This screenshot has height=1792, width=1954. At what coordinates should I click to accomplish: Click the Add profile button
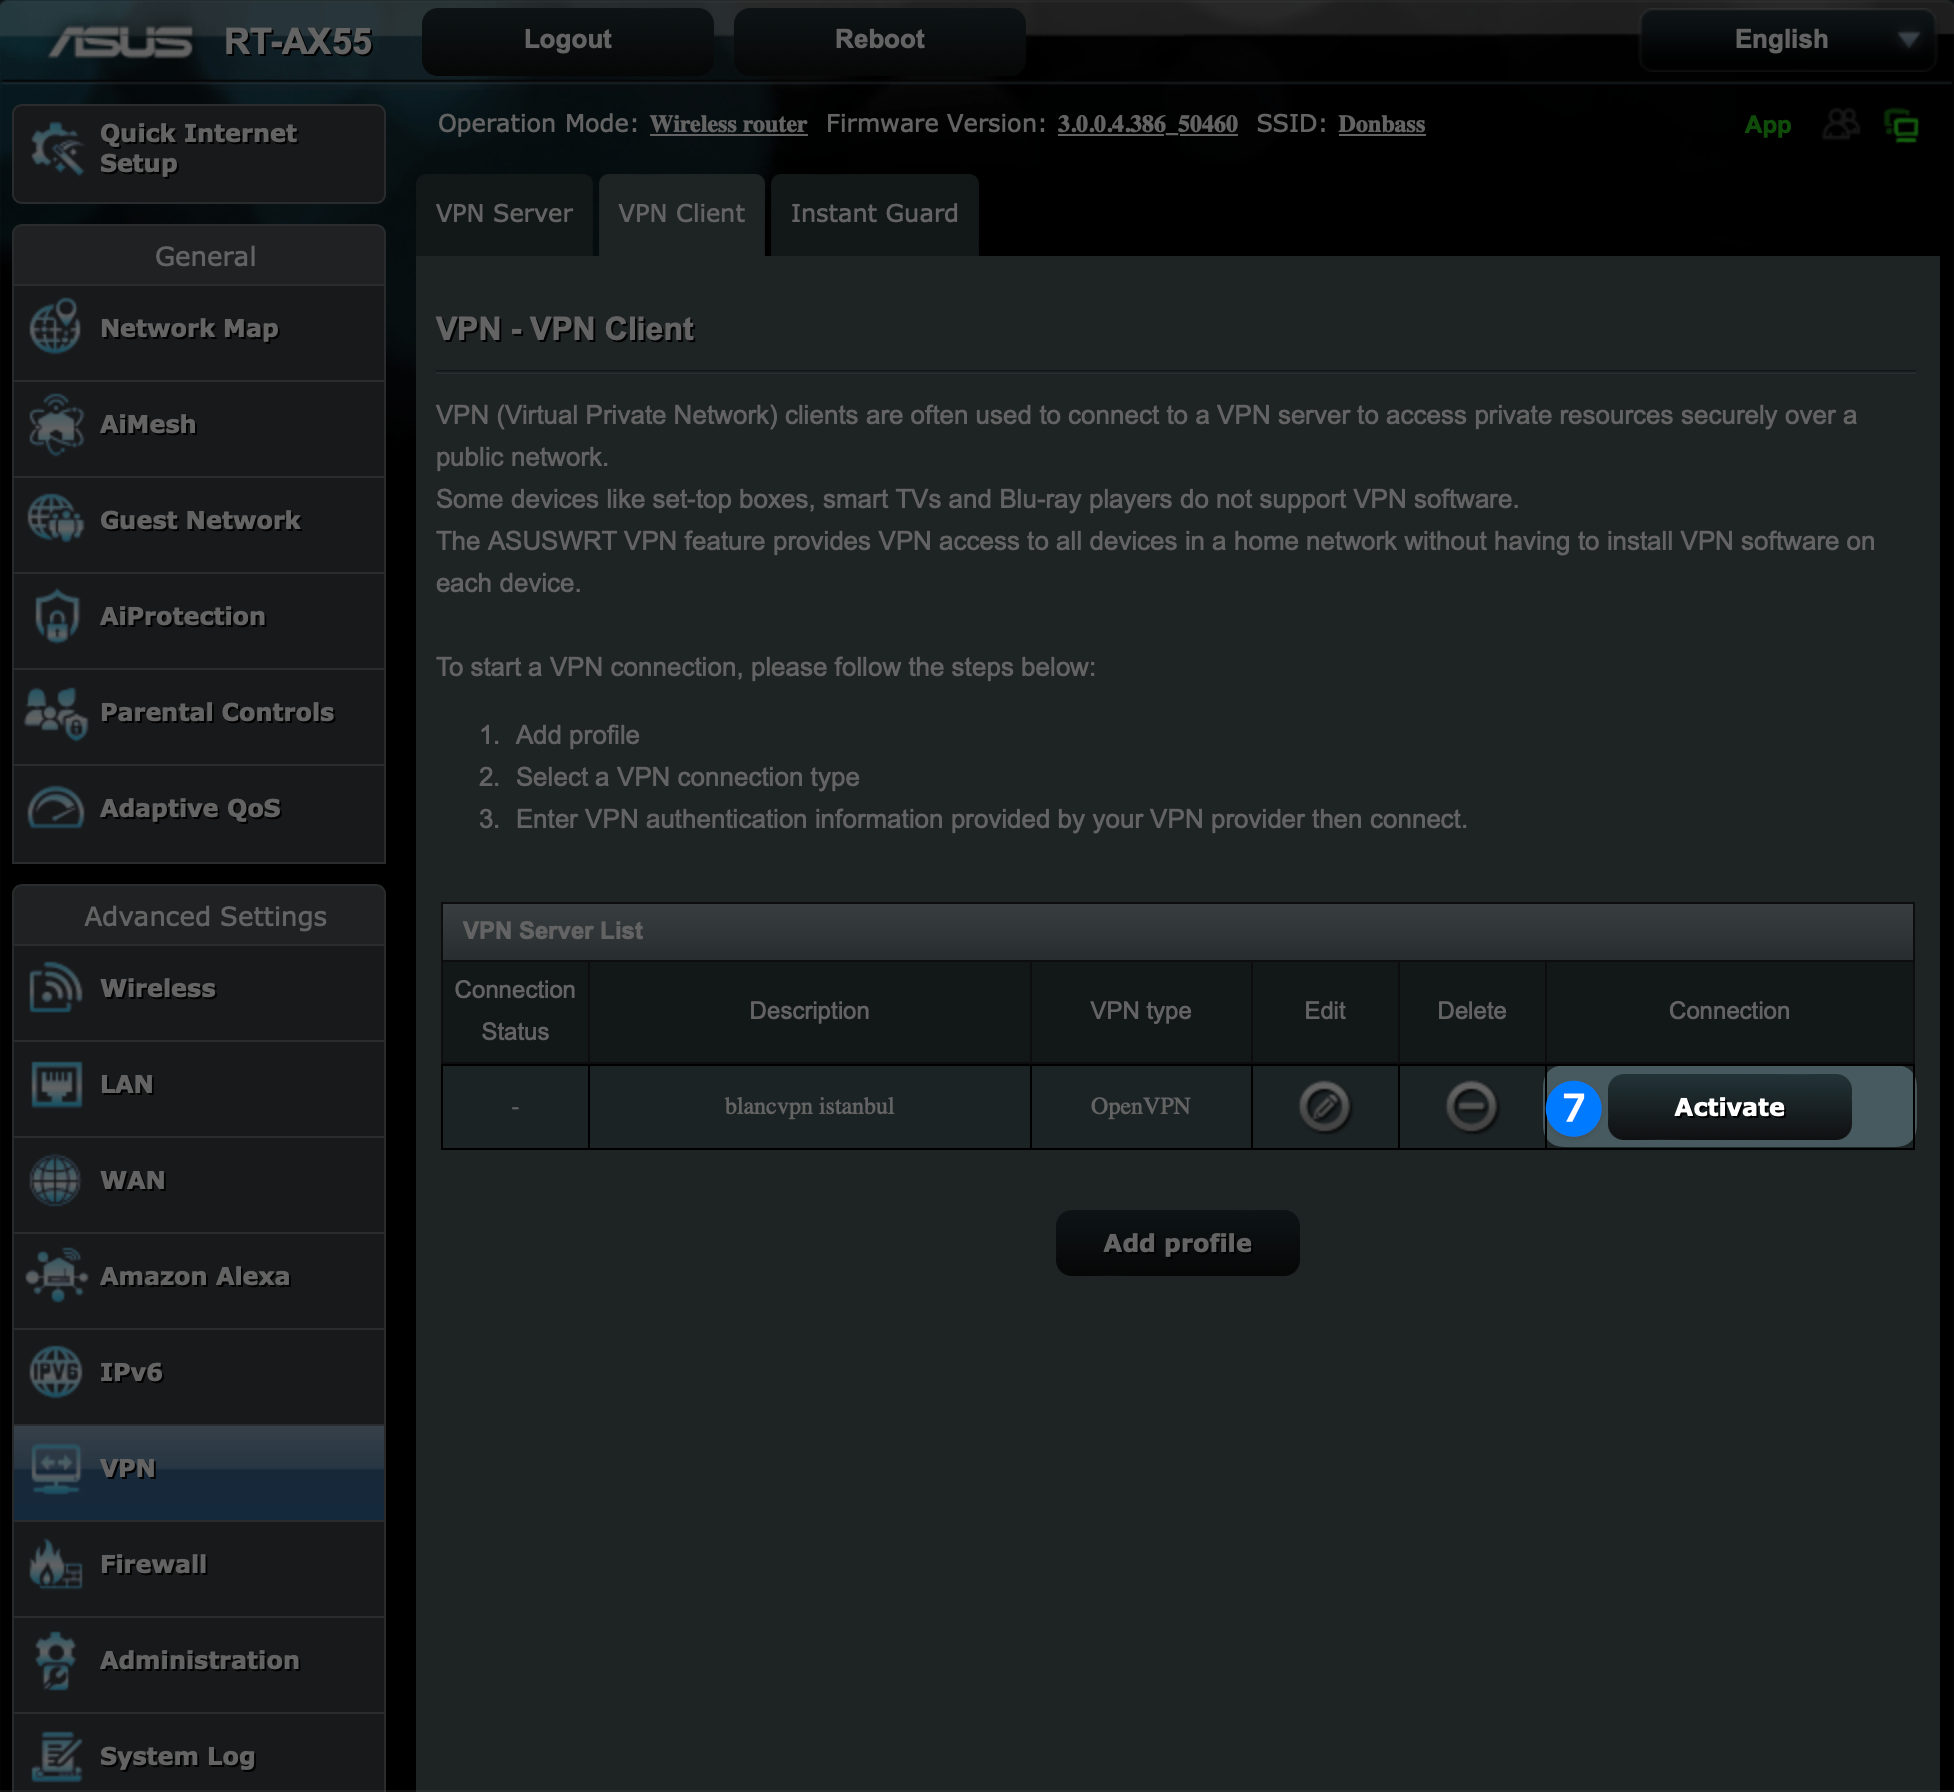tap(1177, 1243)
